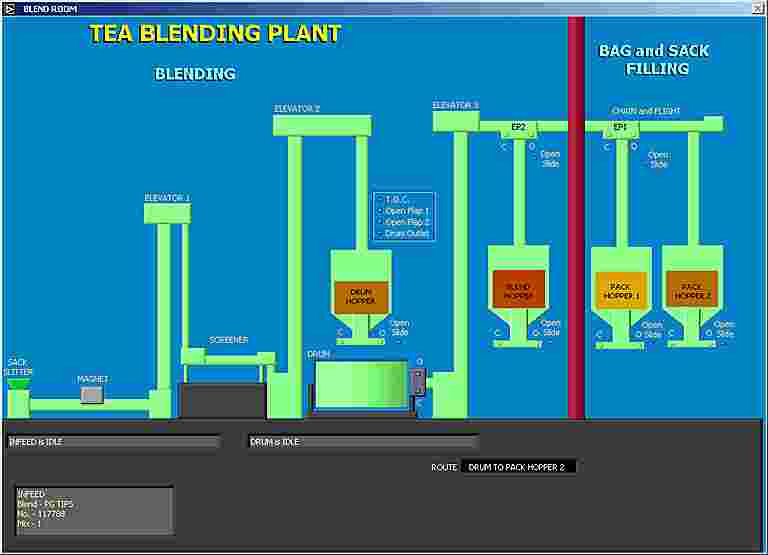Screen dimensions: 768x555
Task: Click the EP2 diverter junction
Action: point(518,127)
